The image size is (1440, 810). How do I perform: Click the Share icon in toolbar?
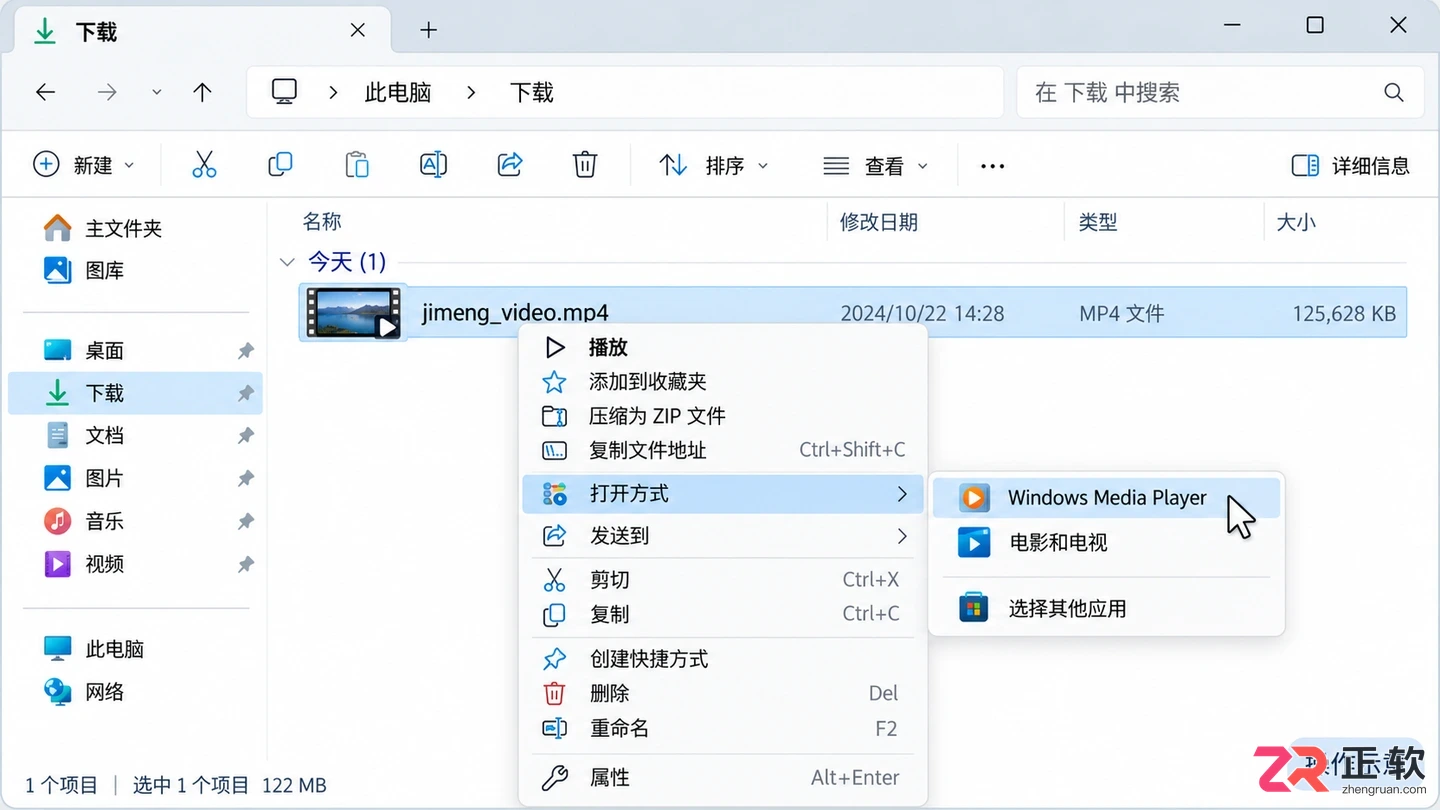510,165
